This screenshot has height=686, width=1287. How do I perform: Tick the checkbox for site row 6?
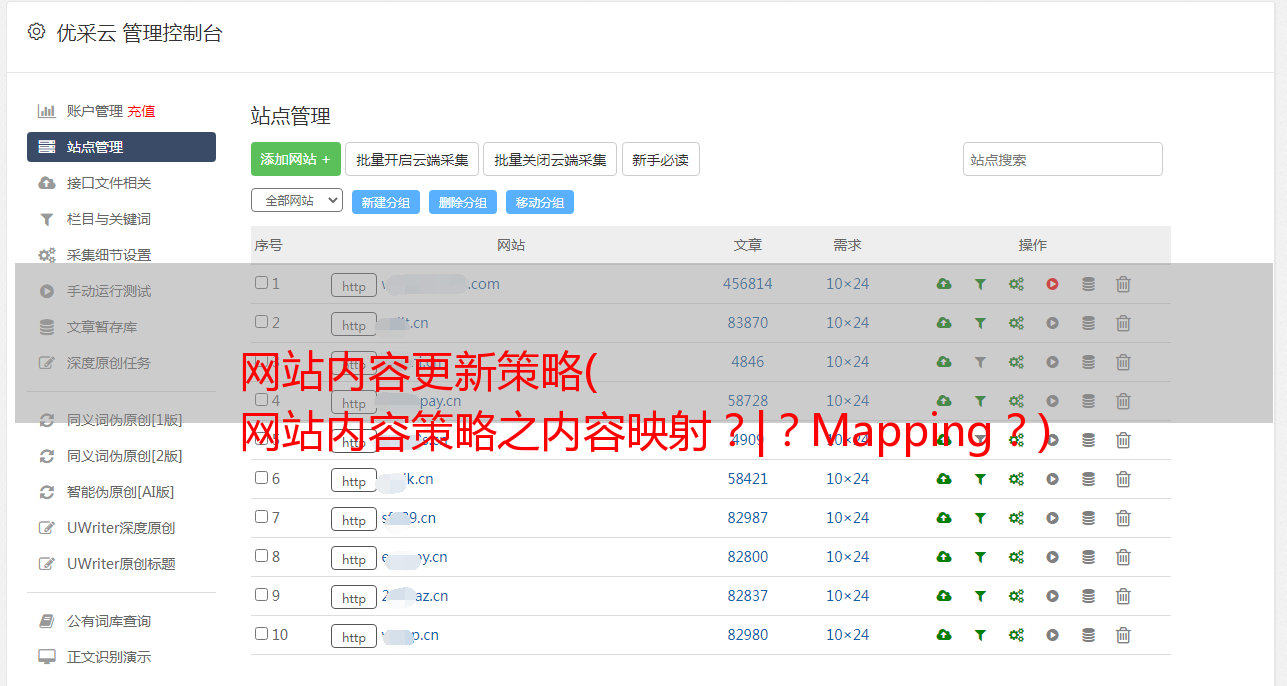[261, 478]
